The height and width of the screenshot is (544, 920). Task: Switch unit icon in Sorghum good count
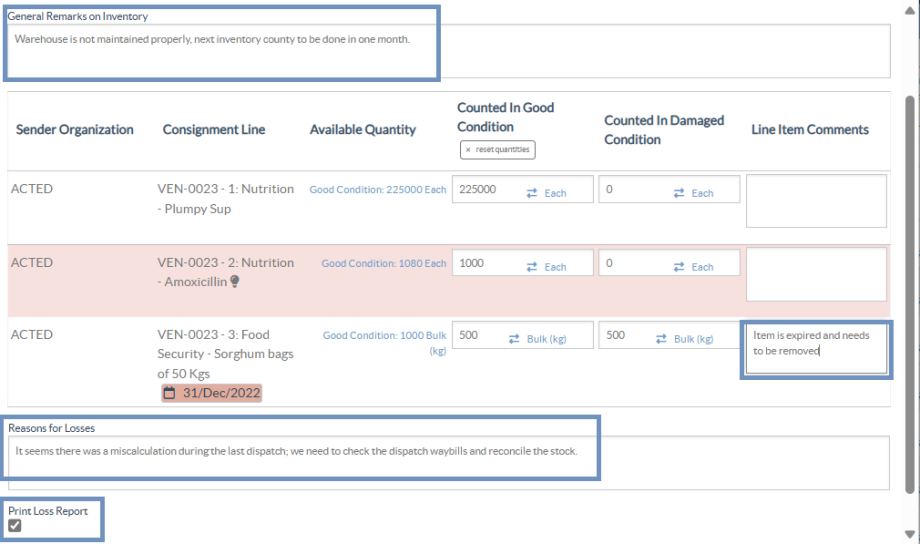click(514, 339)
